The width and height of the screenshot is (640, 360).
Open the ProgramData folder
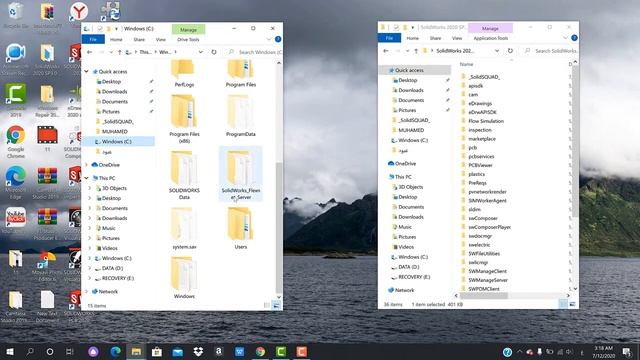tap(240, 116)
